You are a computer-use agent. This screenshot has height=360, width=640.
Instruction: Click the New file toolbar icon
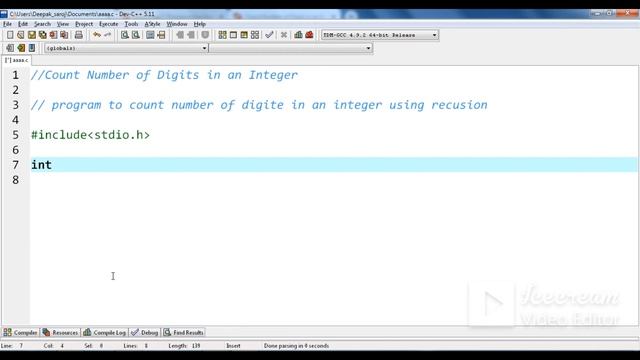pyautogui.click(x=10, y=35)
